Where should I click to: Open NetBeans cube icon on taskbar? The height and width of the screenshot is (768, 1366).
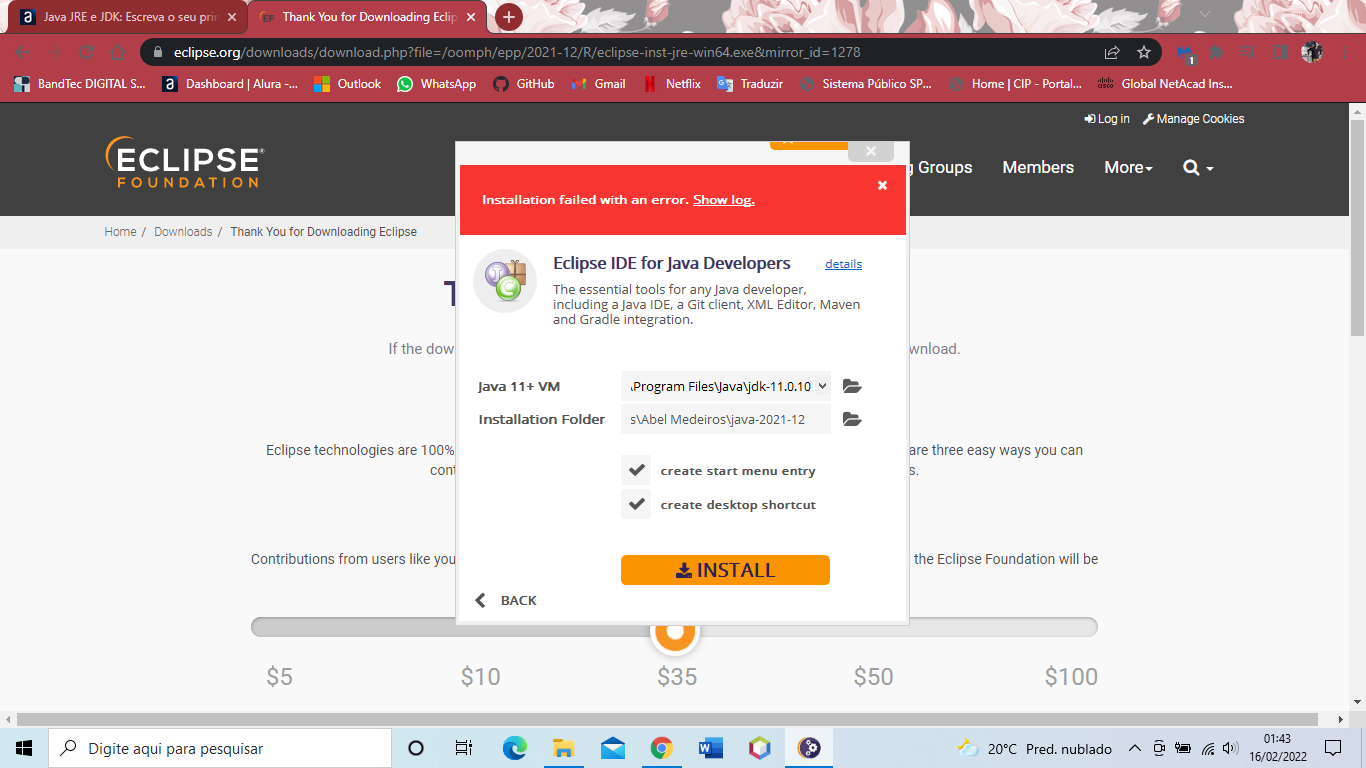pyautogui.click(x=760, y=748)
